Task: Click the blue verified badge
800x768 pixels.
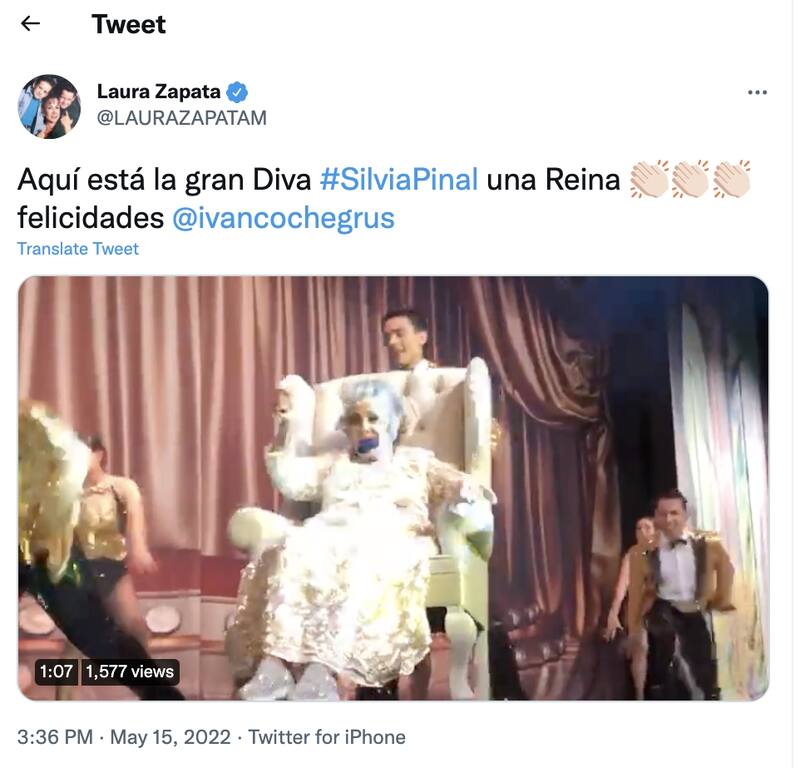Action: 237,92
